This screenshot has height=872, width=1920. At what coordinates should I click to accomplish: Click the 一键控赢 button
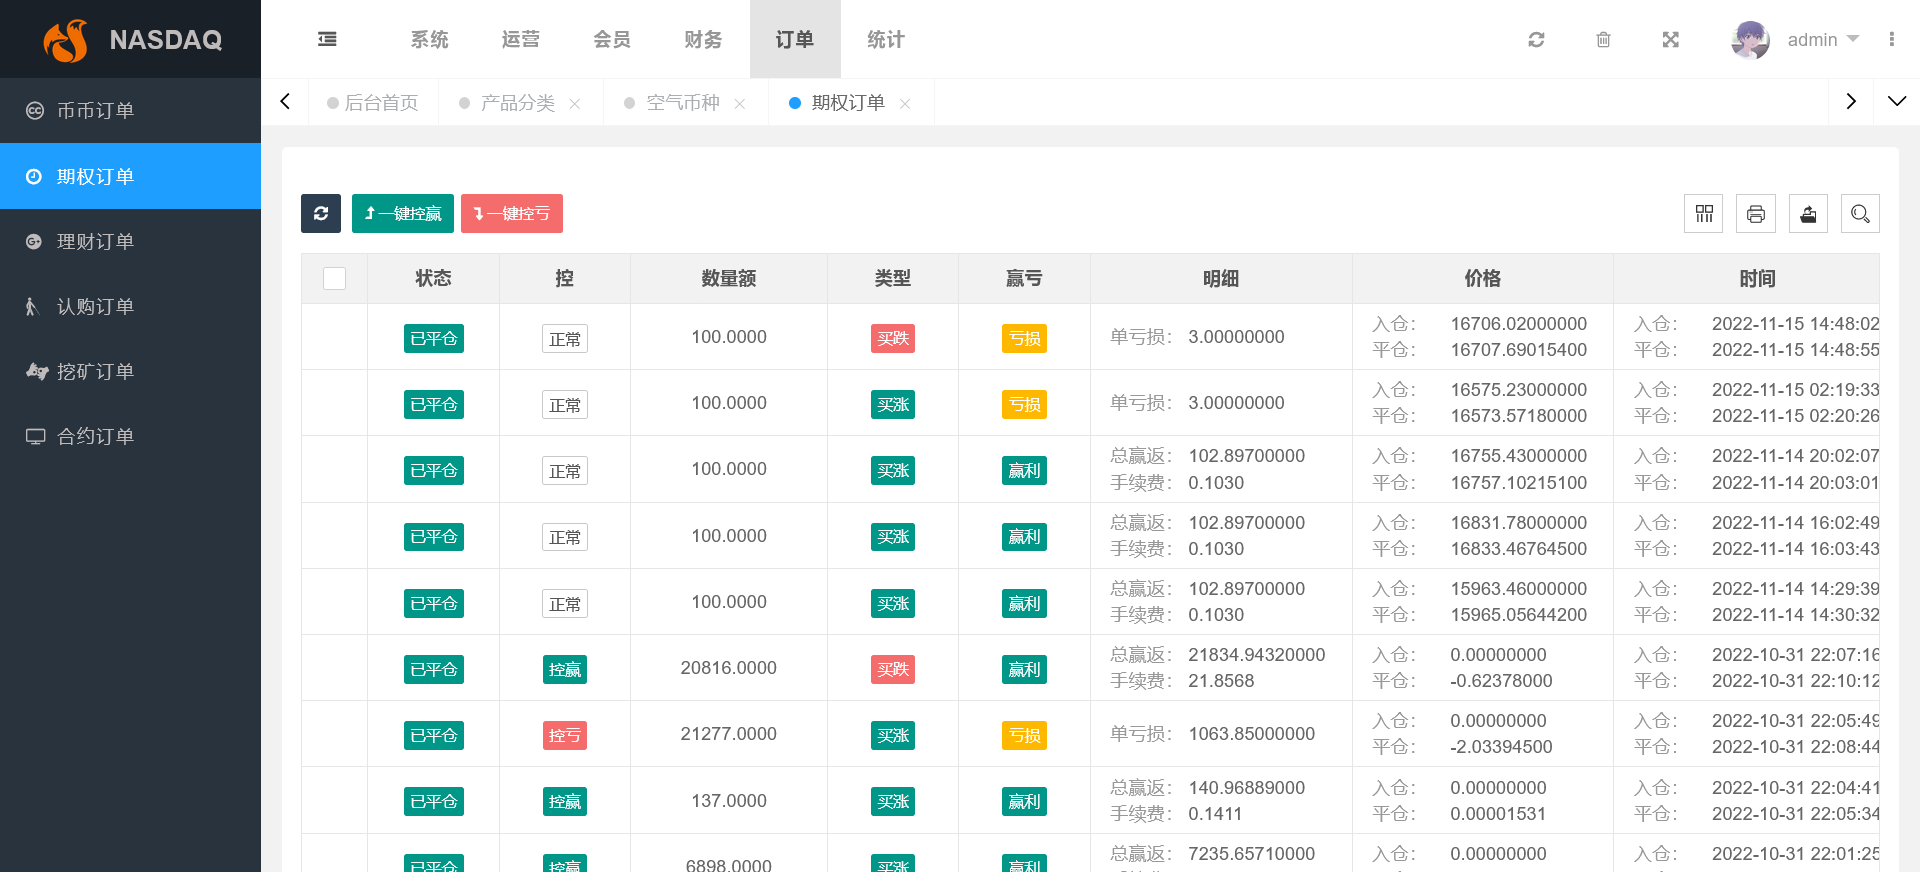click(x=403, y=214)
